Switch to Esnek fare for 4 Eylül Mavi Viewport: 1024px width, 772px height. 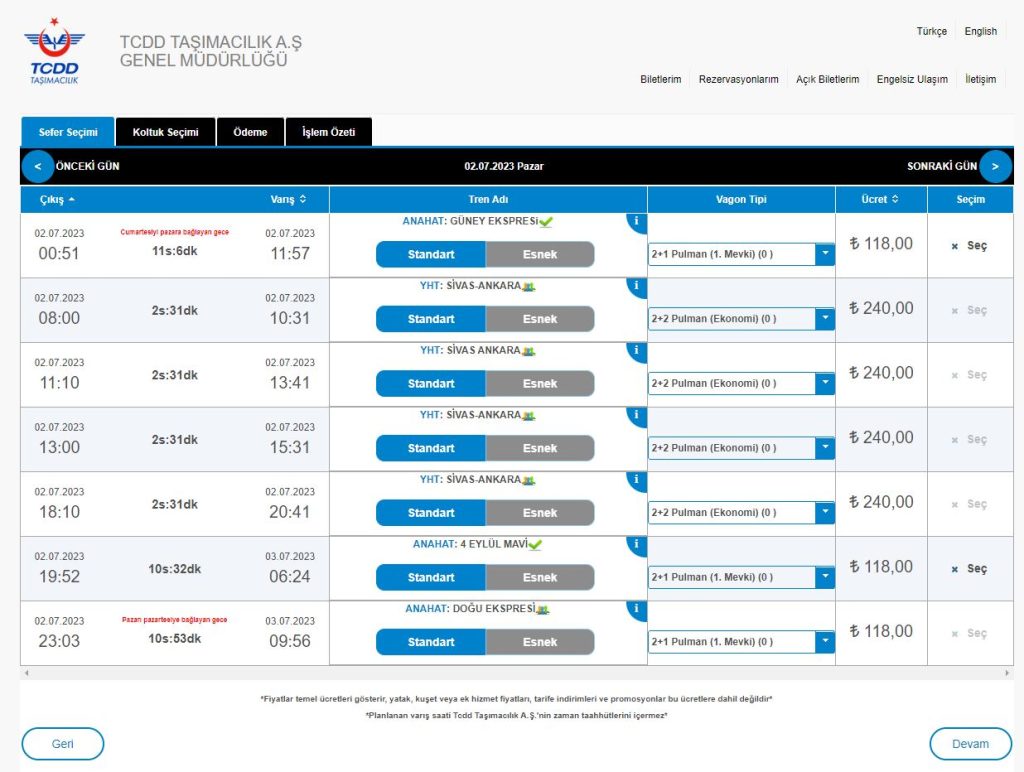540,578
